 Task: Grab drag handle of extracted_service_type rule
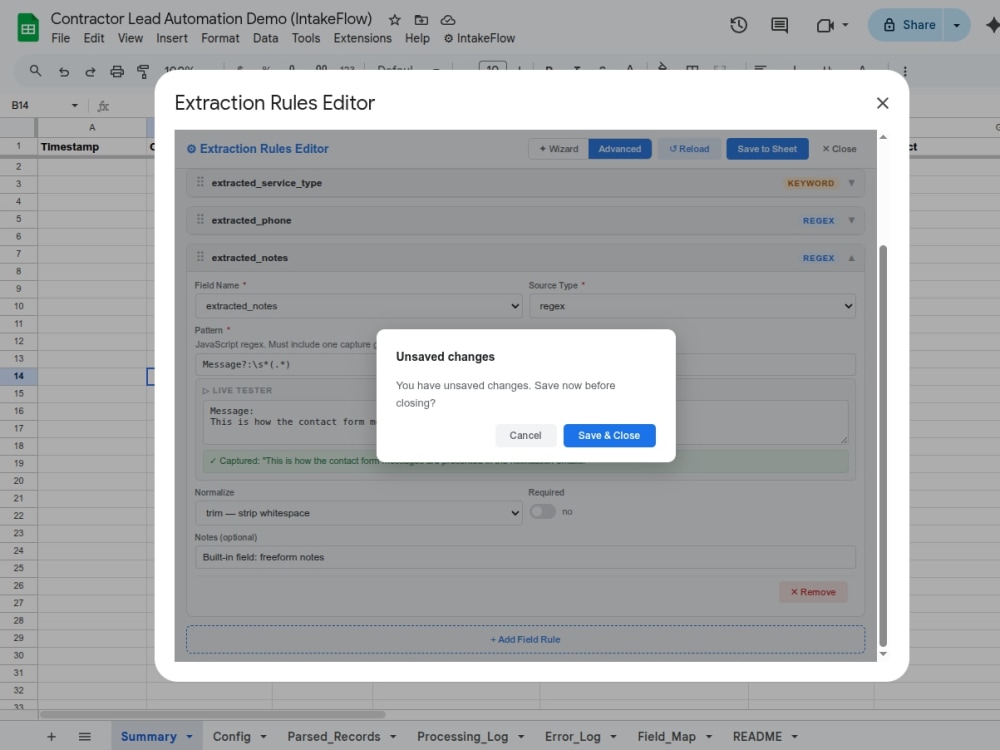(200, 182)
